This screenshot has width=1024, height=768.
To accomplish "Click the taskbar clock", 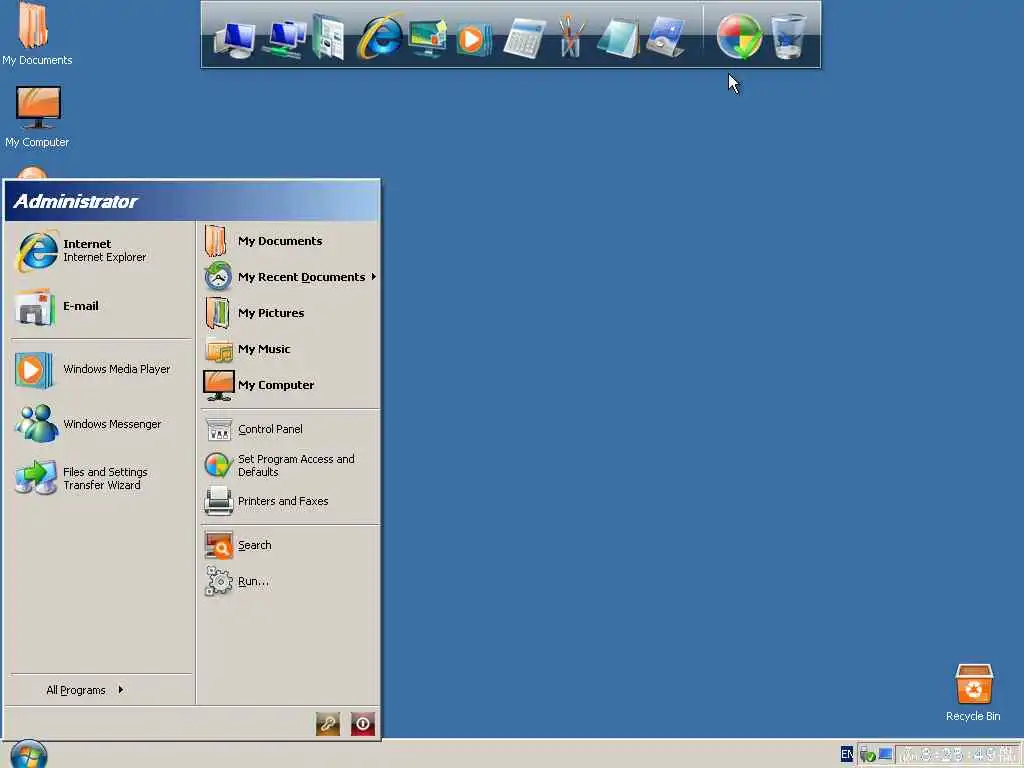I will pyautogui.click(x=957, y=755).
